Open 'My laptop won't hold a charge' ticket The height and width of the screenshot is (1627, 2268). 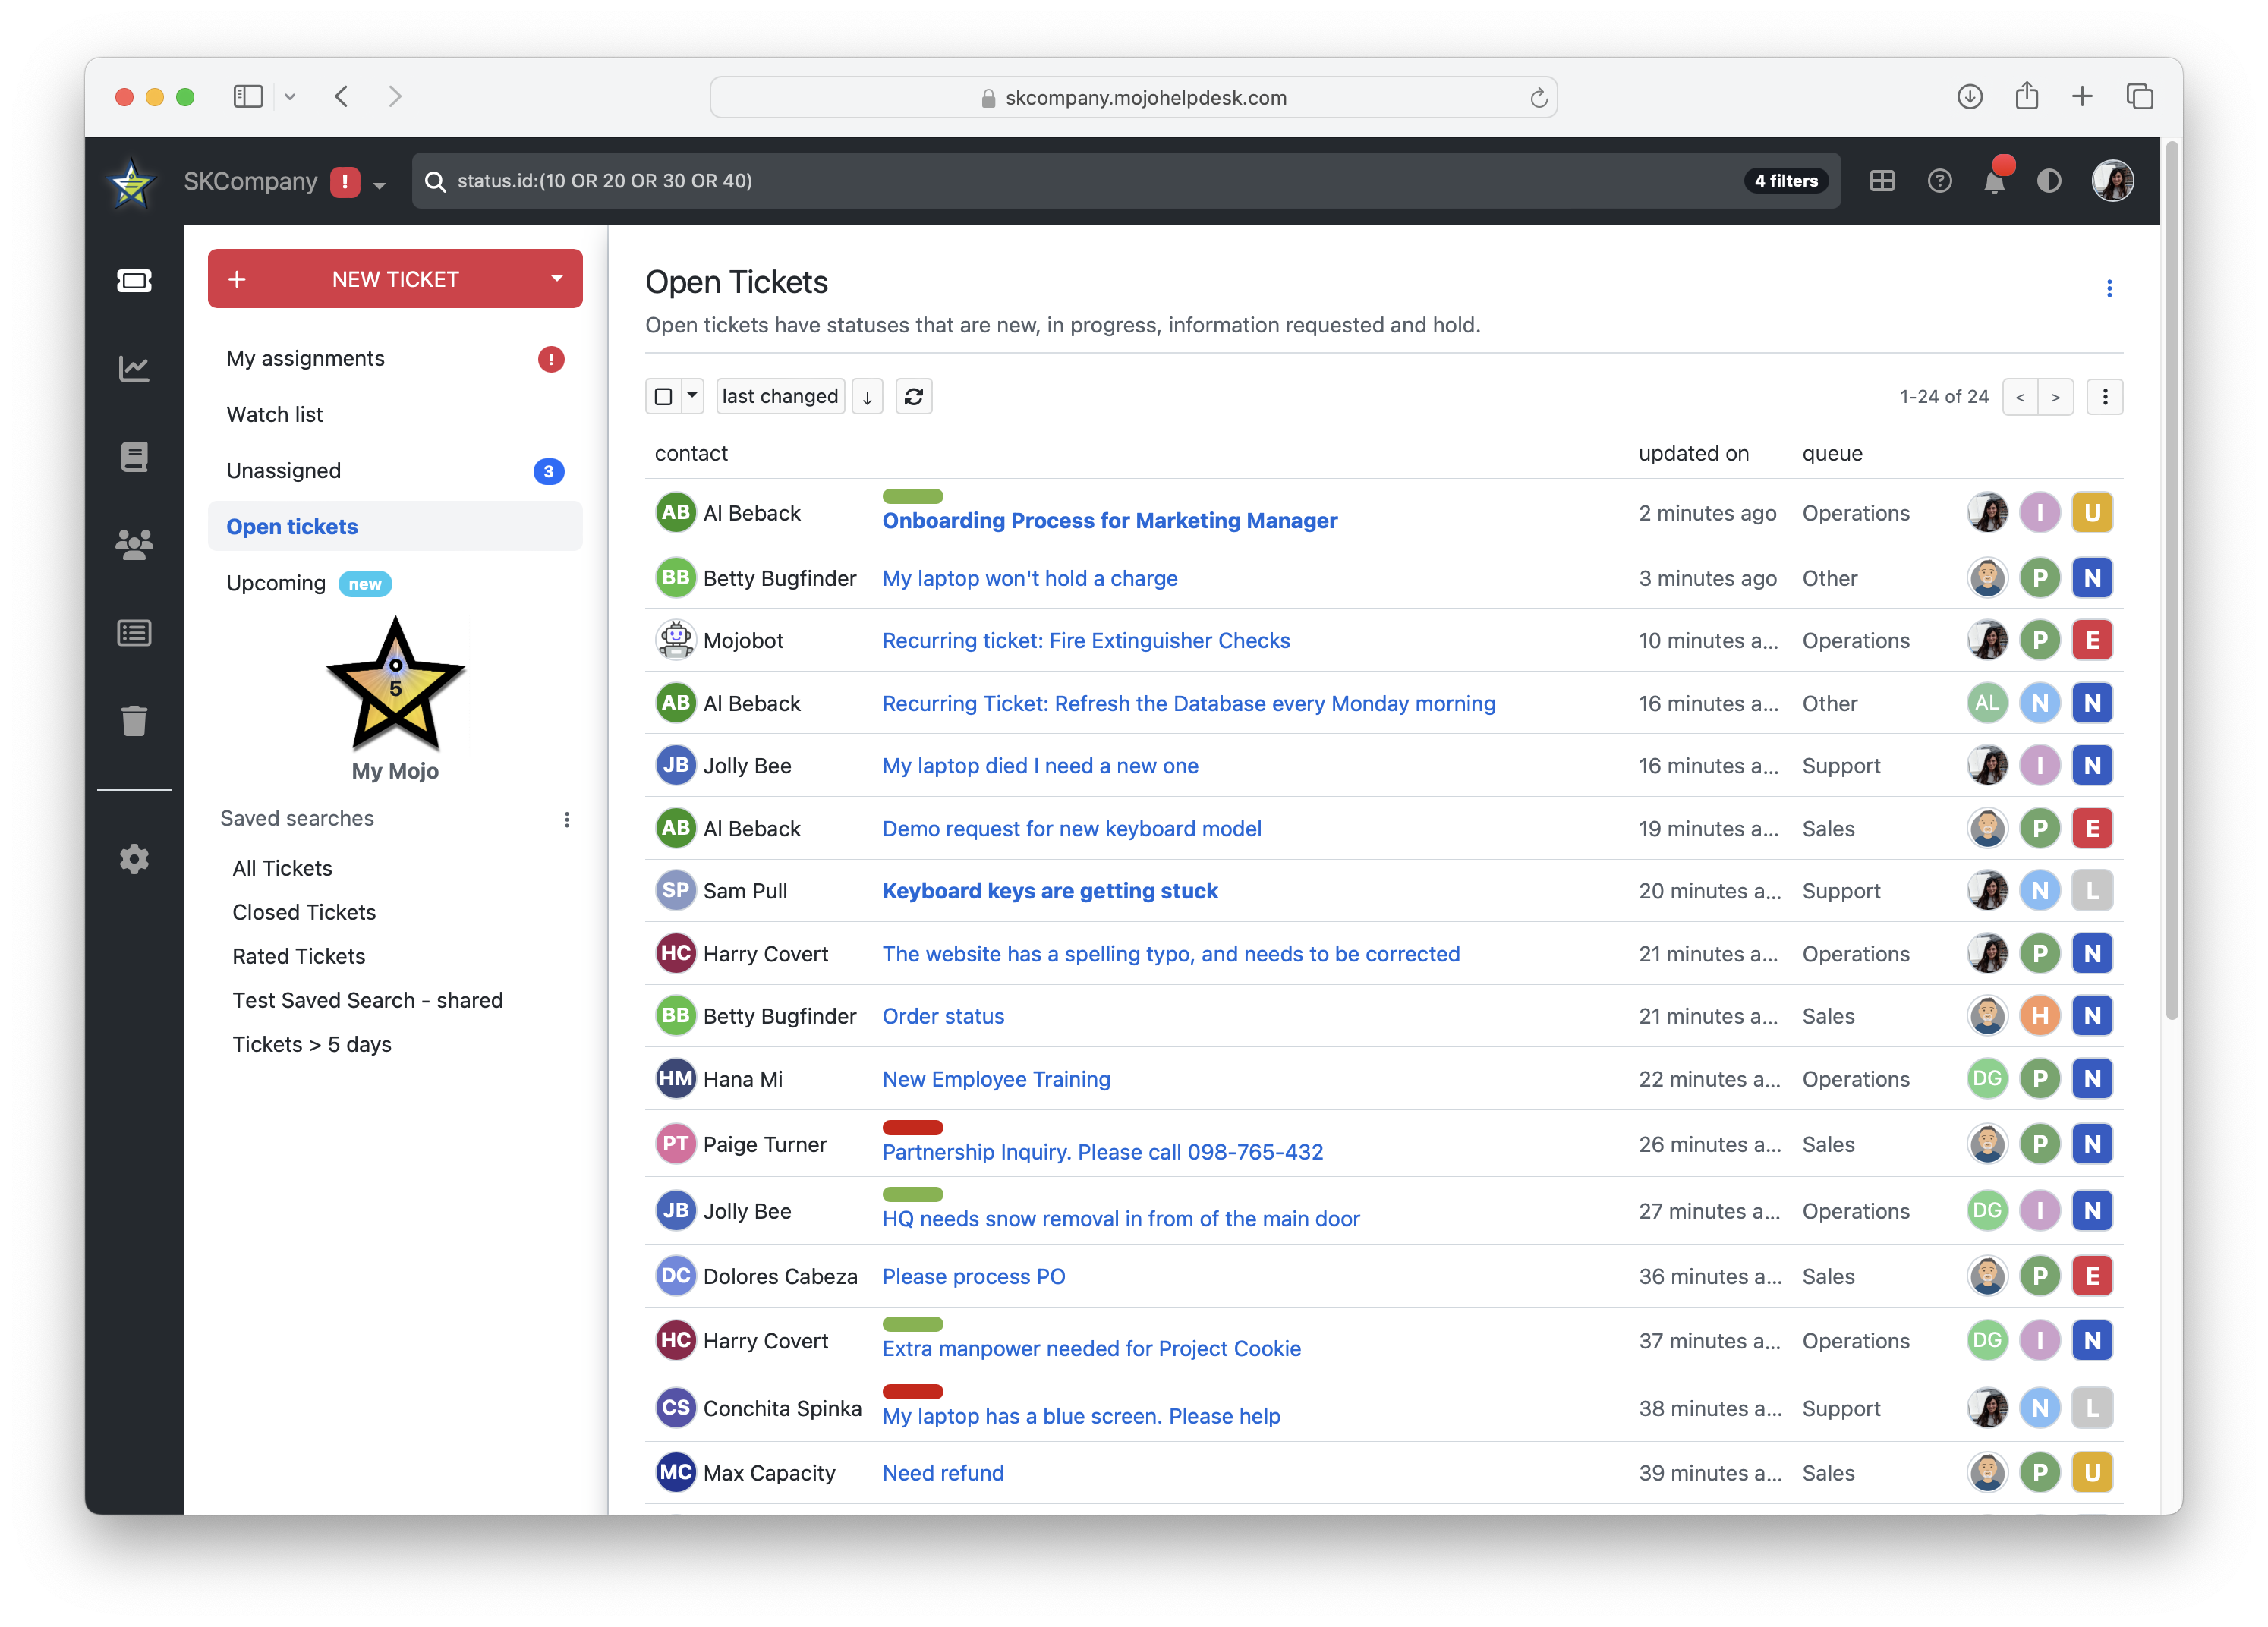tap(1029, 578)
